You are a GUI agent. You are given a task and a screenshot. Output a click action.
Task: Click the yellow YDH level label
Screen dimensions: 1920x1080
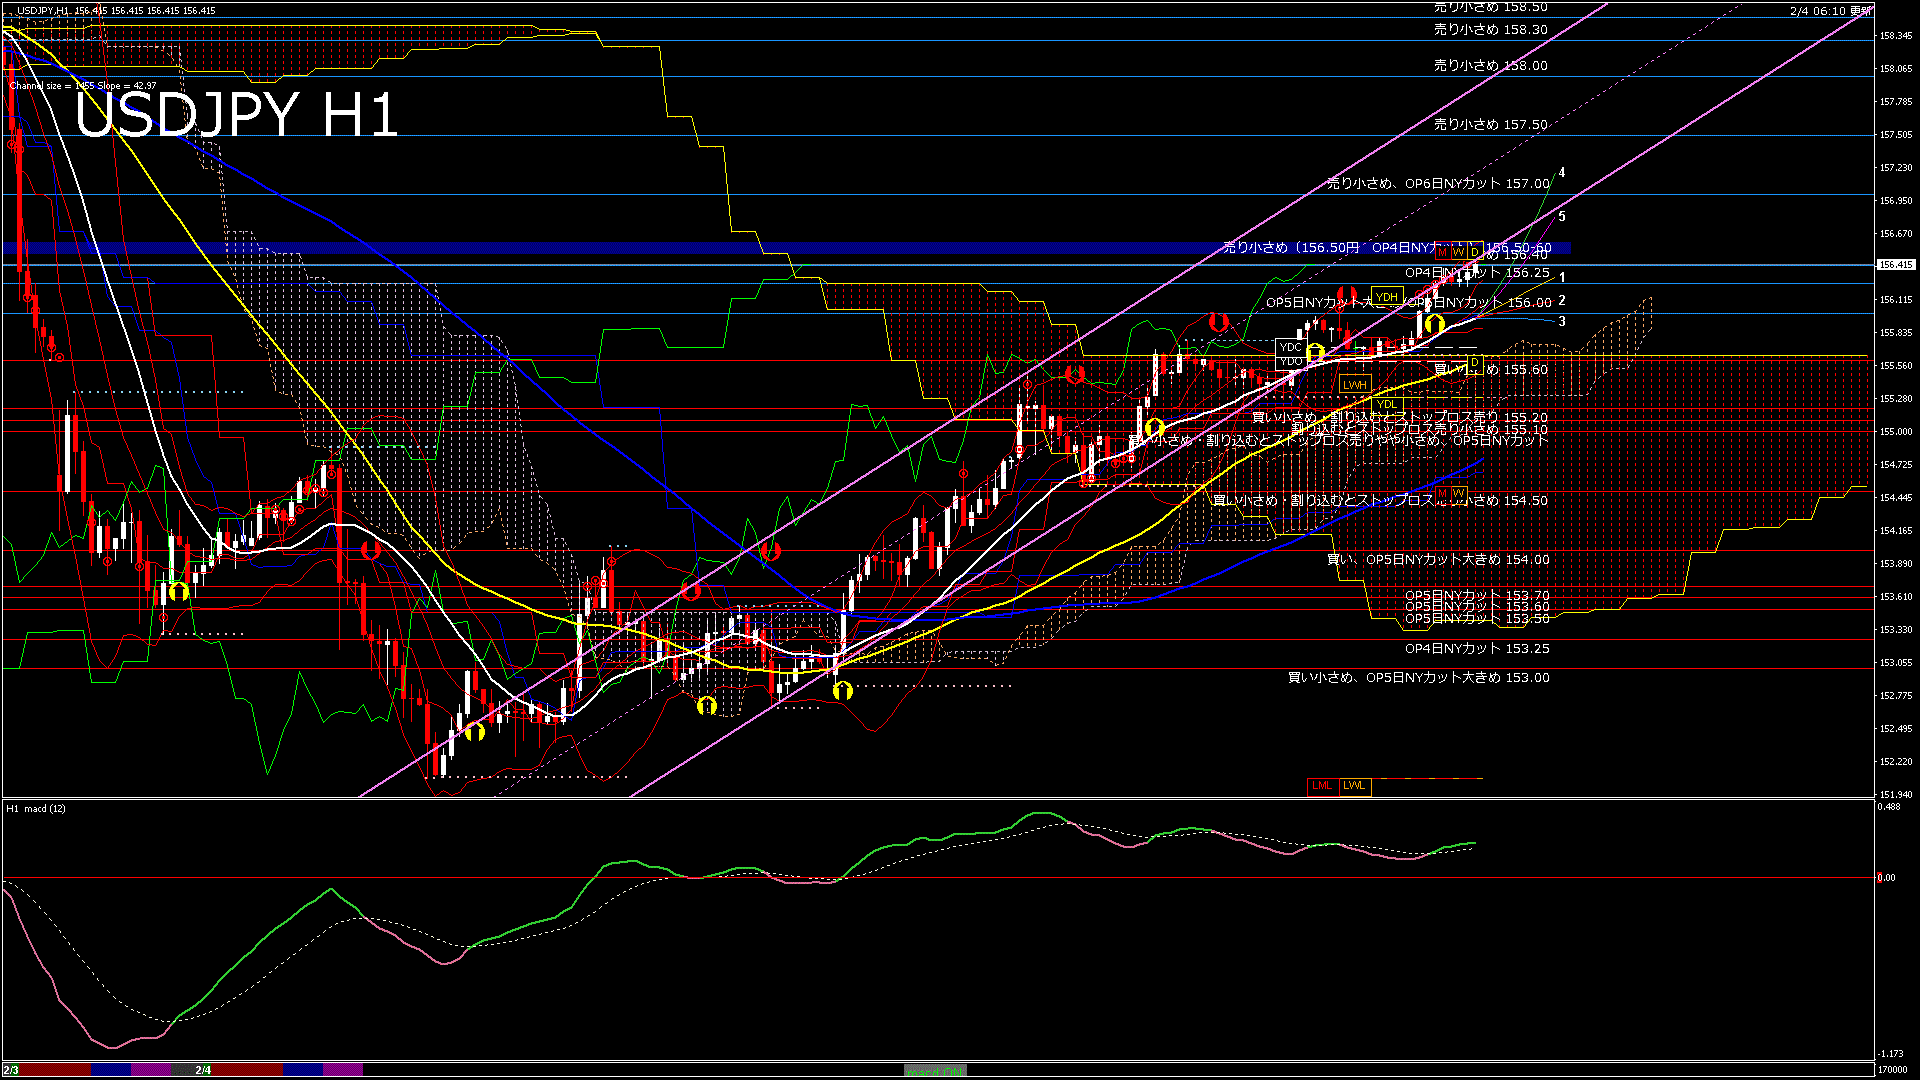[1386, 296]
